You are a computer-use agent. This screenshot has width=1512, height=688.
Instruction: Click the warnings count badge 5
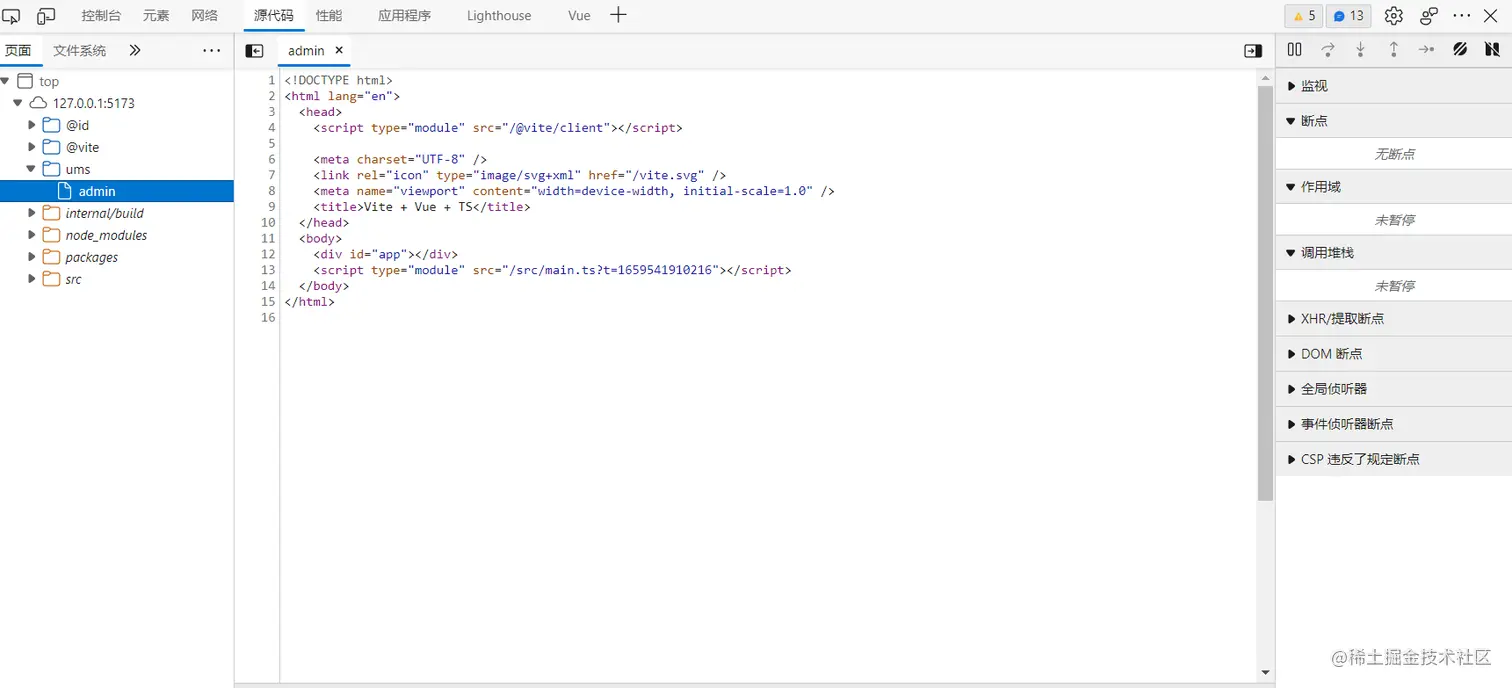(x=1304, y=16)
